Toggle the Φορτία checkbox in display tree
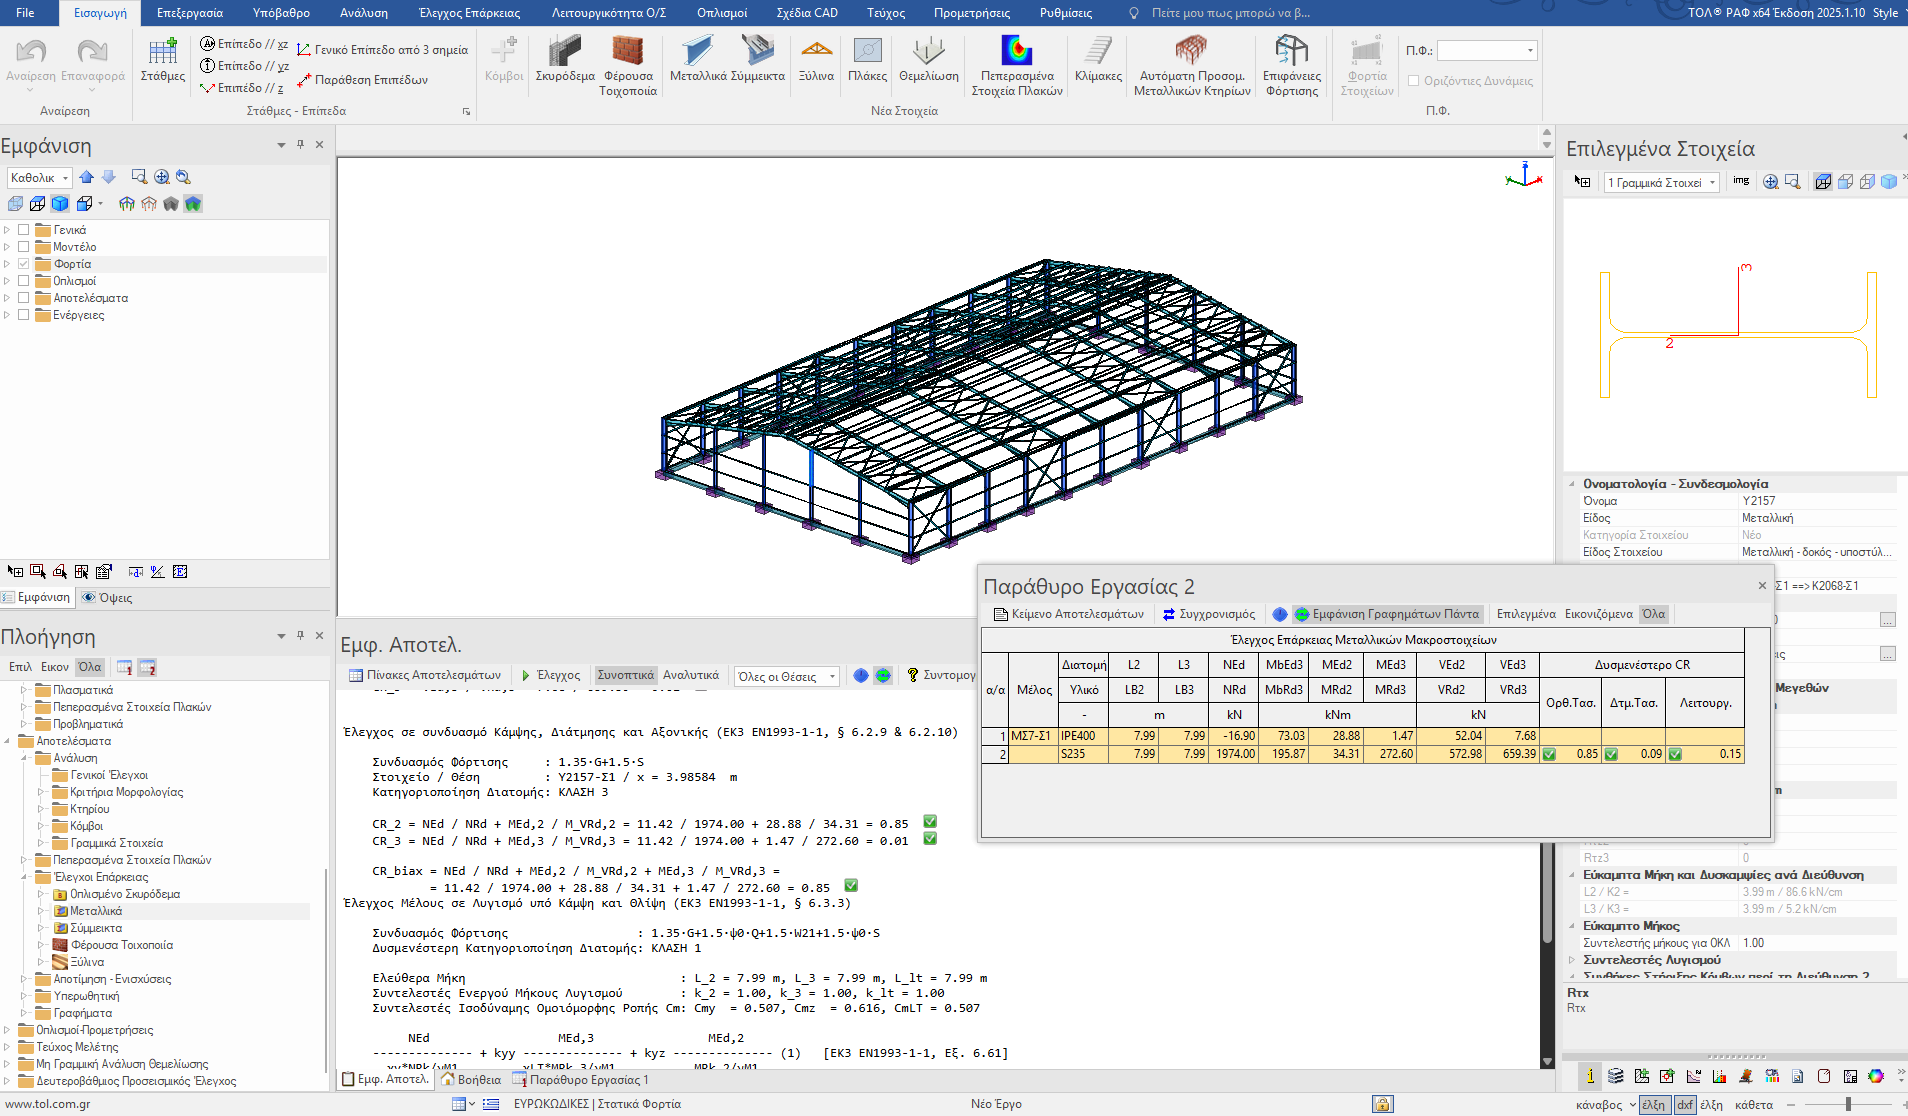The image size is (1908, 1116). pos(24,264)
